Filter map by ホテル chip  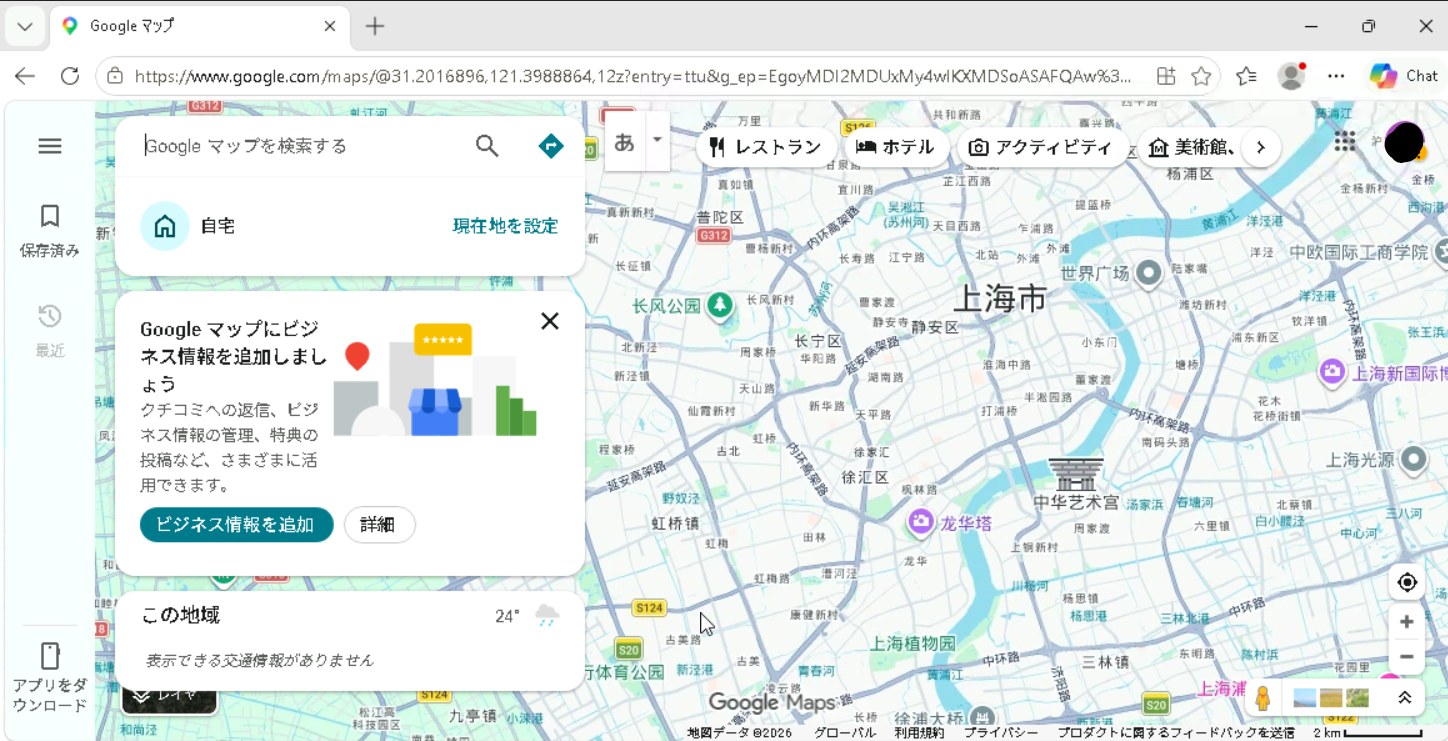(896, 148)
